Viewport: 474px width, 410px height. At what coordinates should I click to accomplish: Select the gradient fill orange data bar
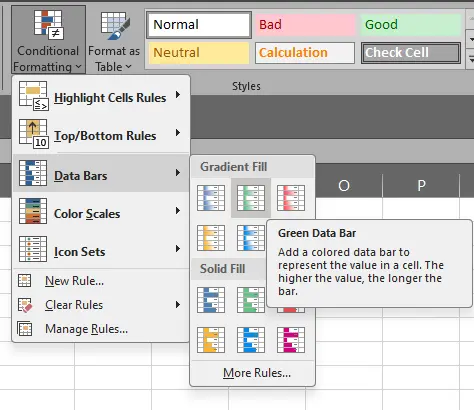[x=211, y=238]
